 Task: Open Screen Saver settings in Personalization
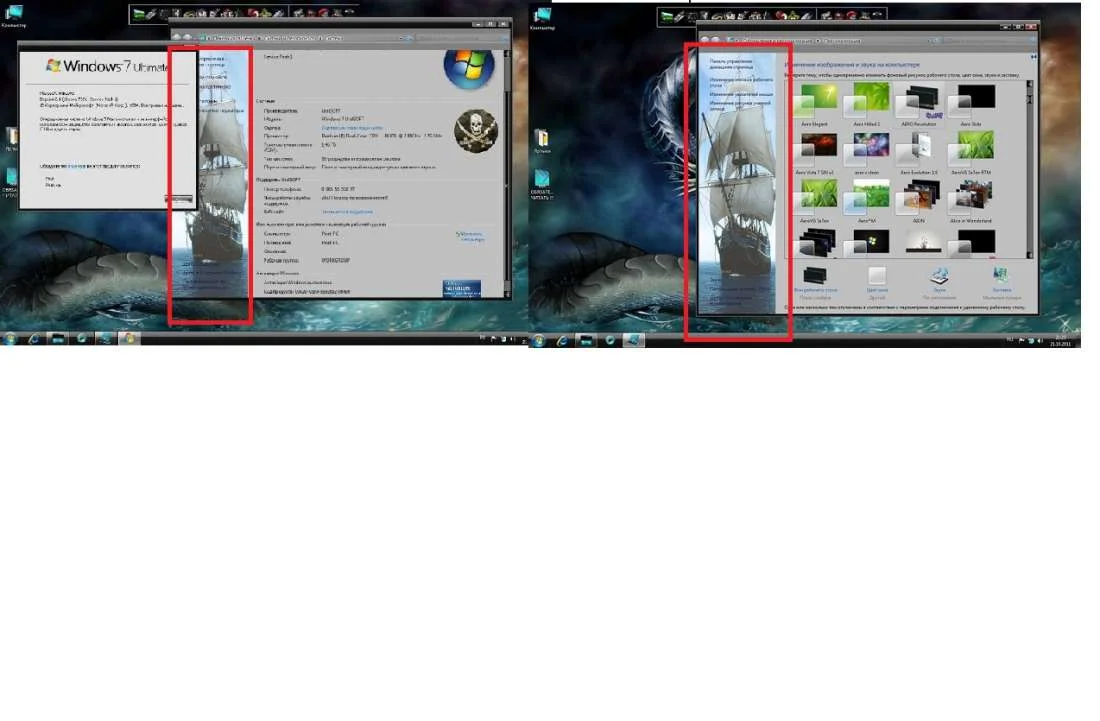point(1002,281)
